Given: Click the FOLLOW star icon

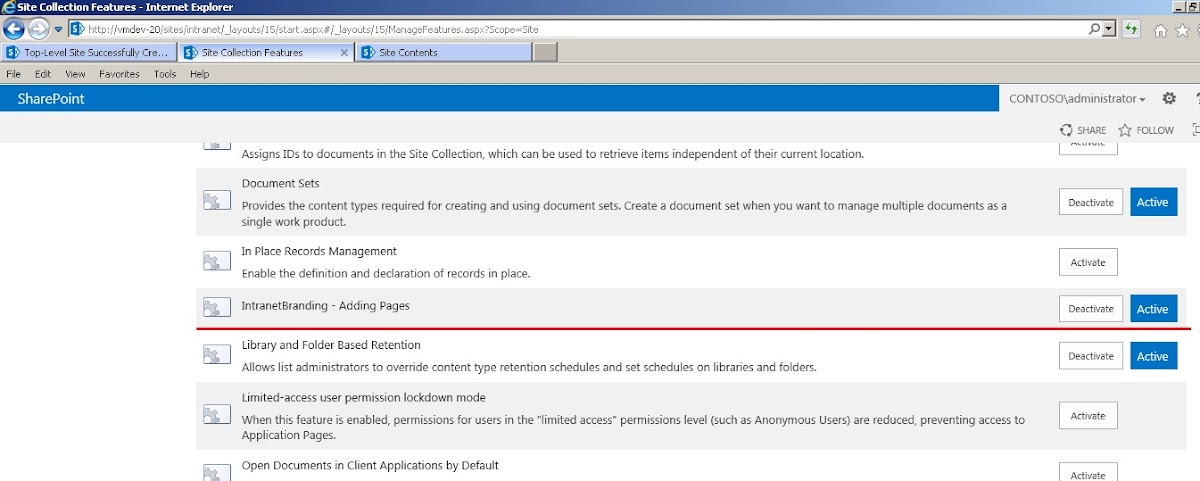Looking at the screenshot, I should click(x=1125, y=130).
